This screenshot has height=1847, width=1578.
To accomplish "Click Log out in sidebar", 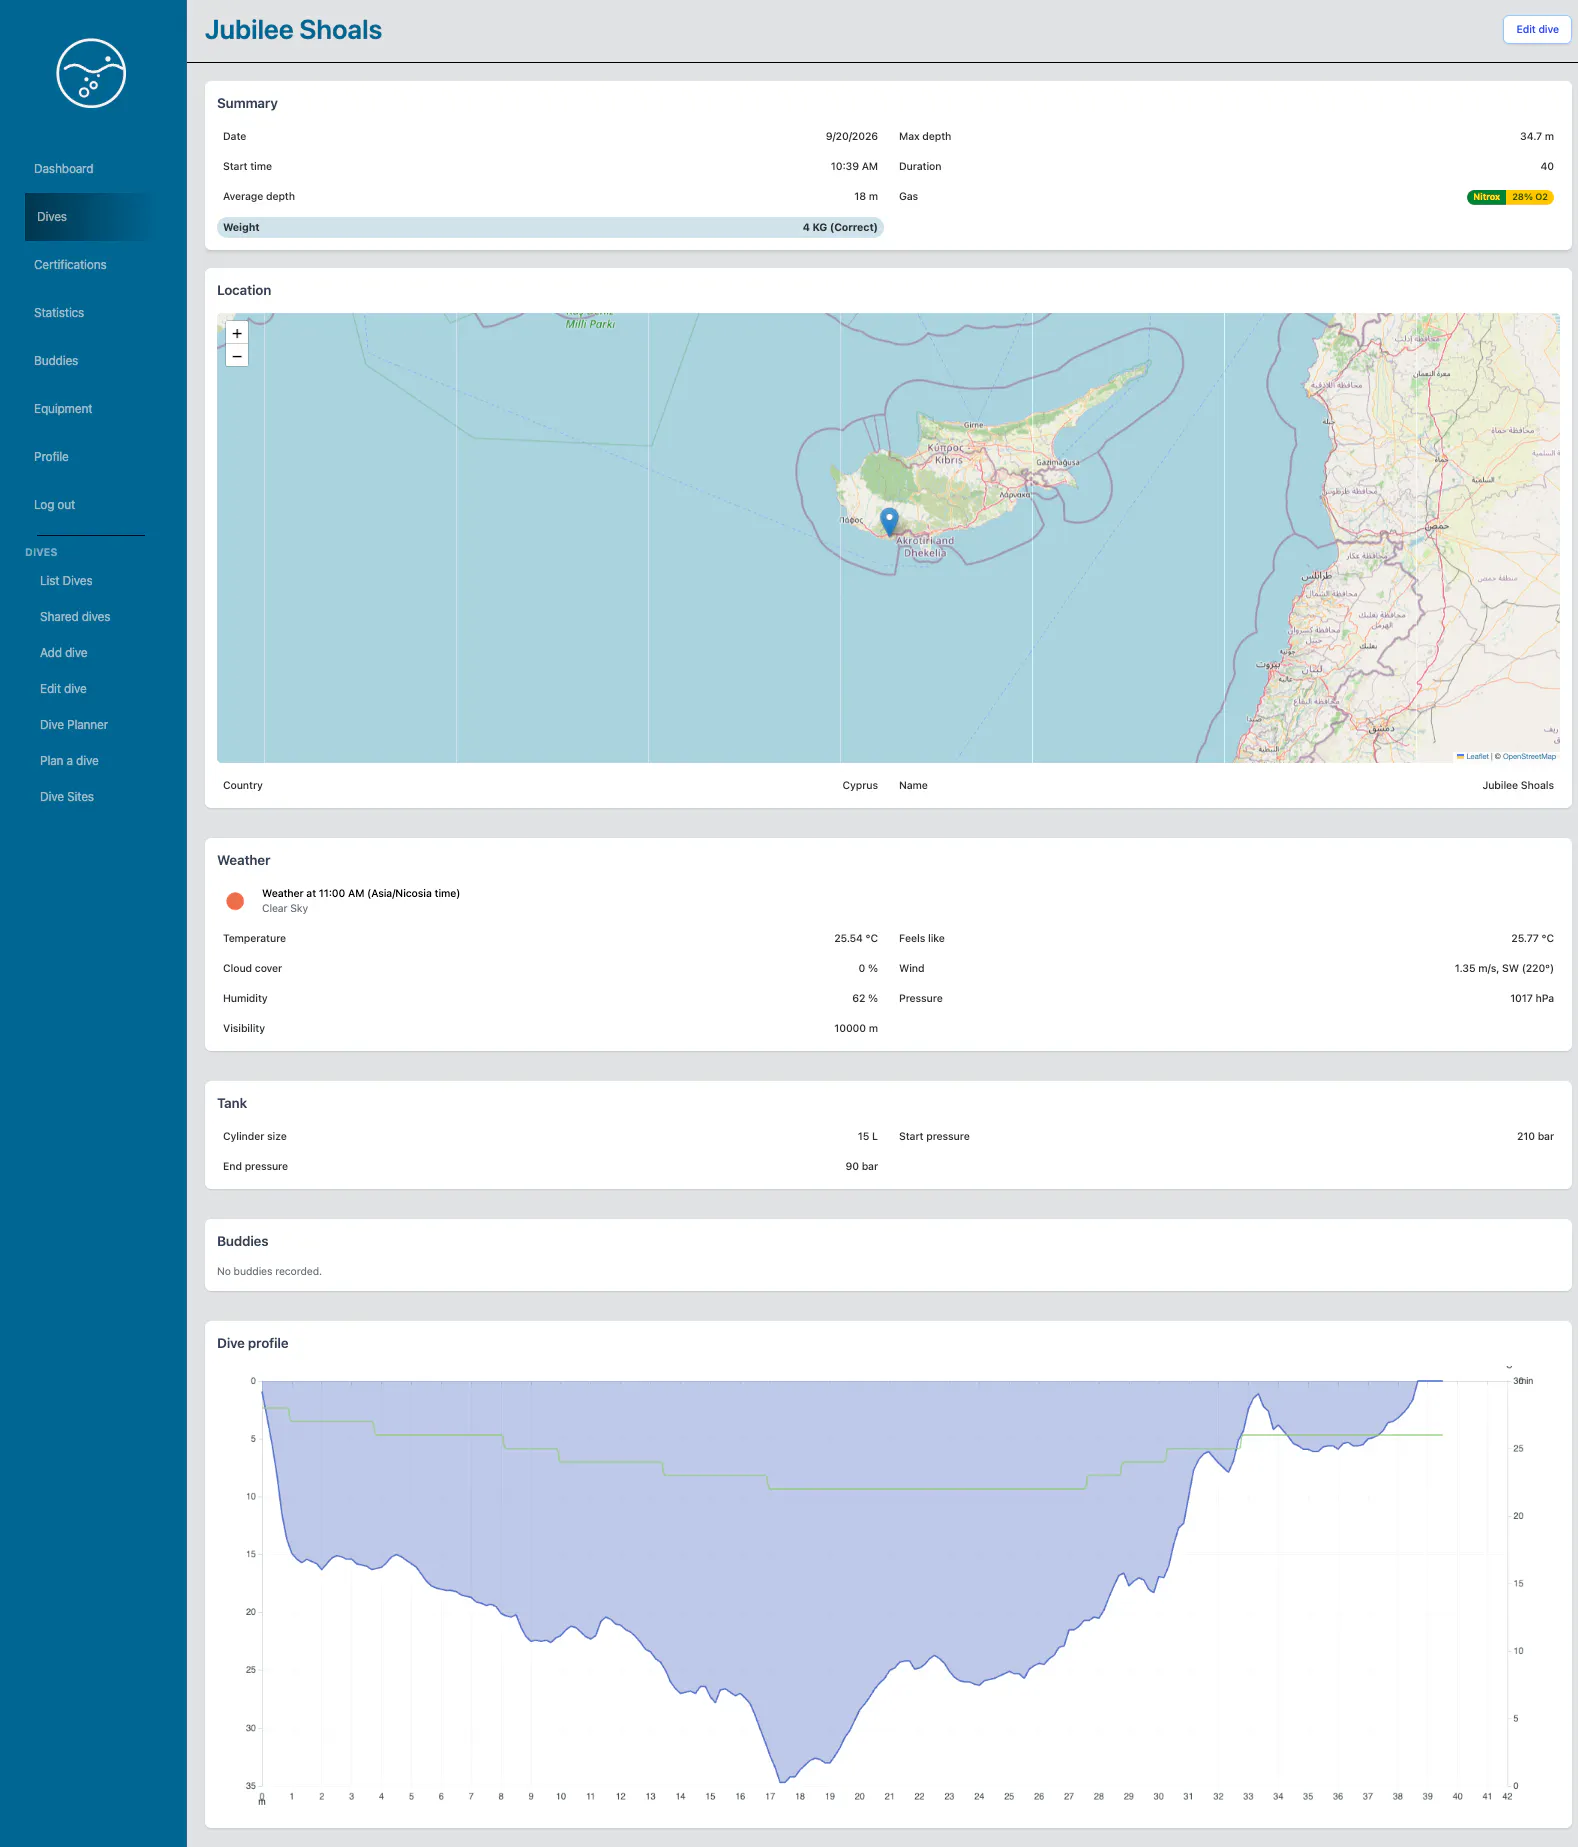I will (x=54, y=505).
